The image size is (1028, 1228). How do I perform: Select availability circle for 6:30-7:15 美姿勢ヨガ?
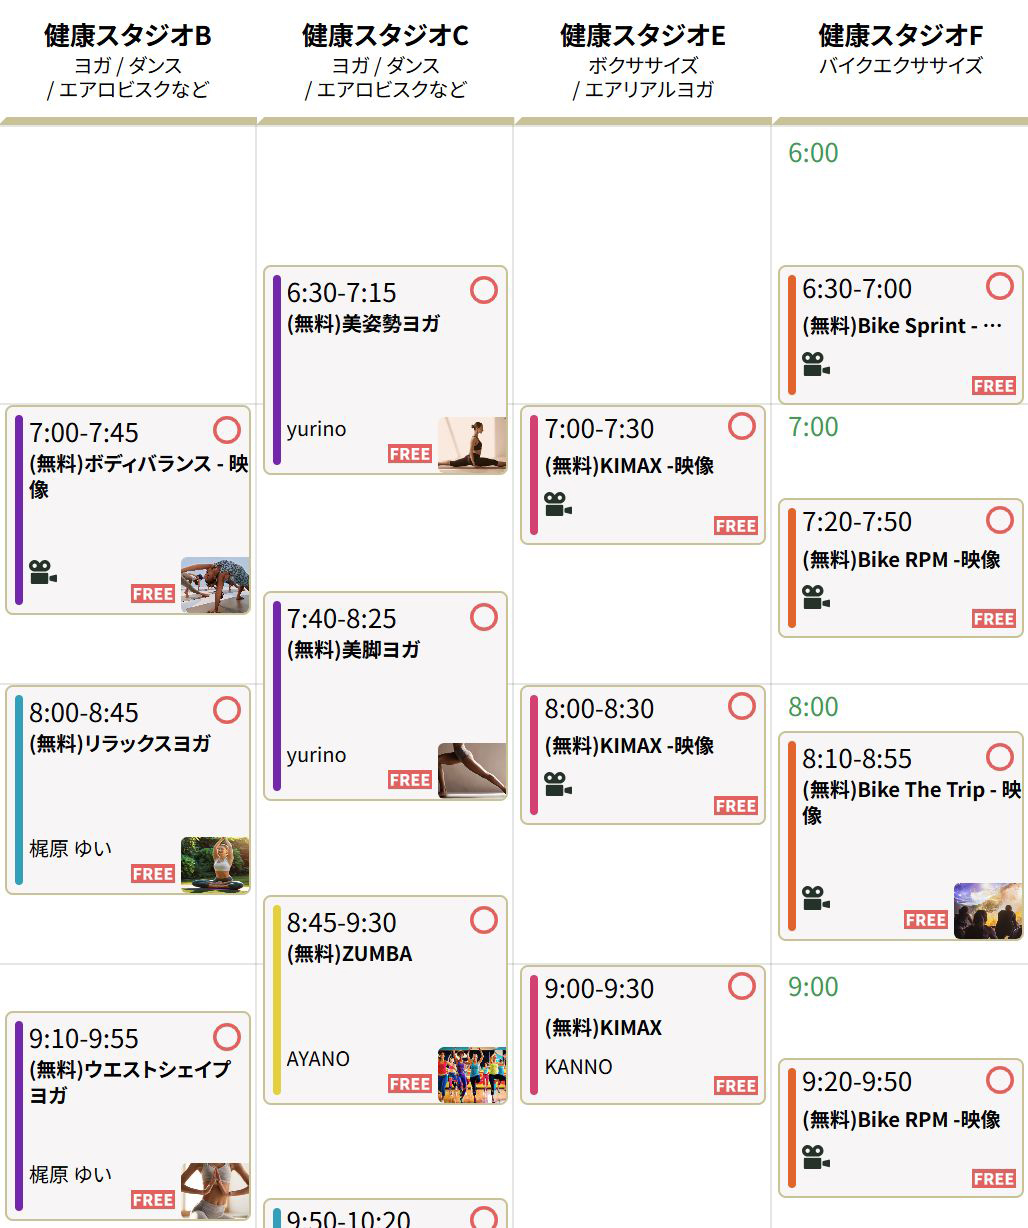coord(484,290)
